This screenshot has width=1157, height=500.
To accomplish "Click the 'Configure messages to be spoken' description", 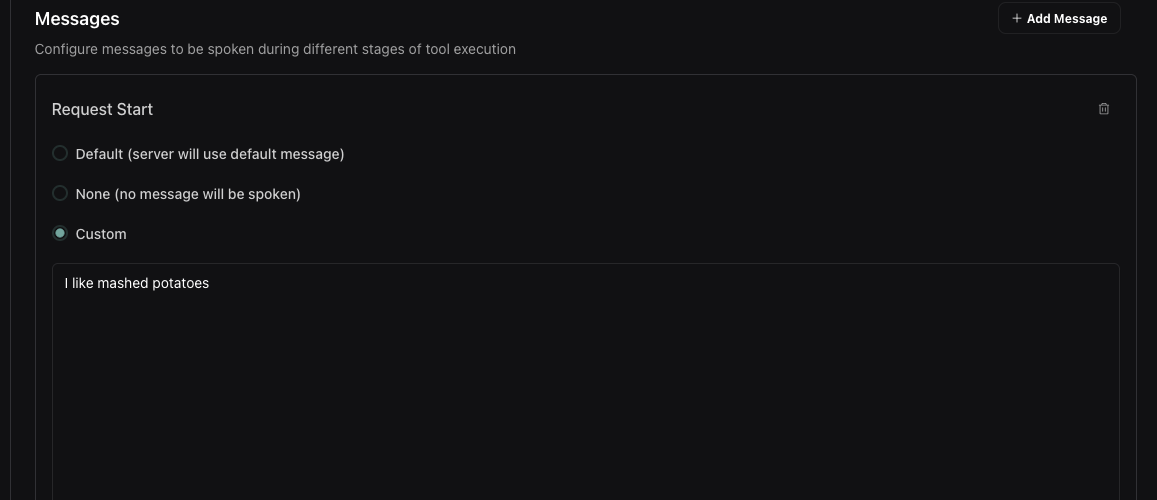I will click(275, 49).
